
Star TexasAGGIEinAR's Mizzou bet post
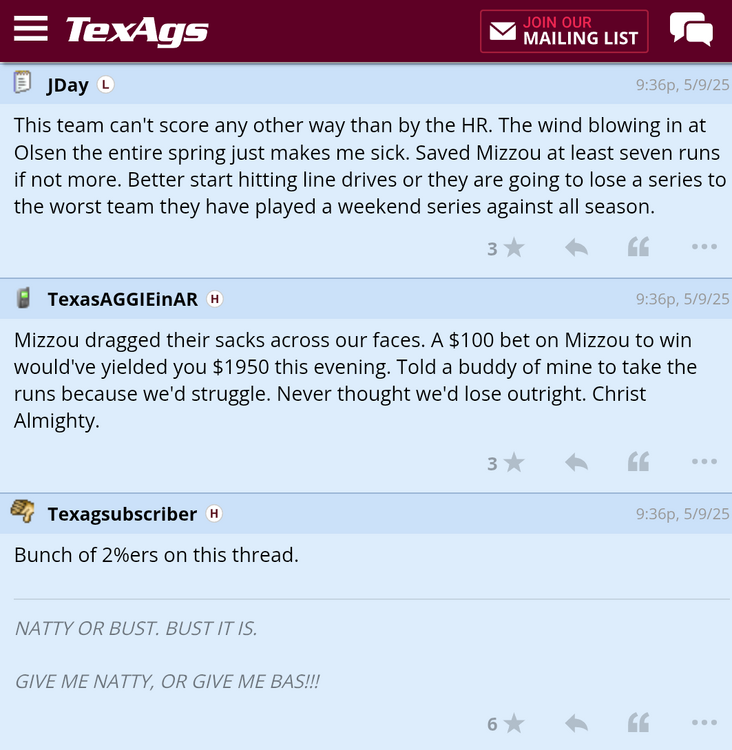[x=514, y=462]
